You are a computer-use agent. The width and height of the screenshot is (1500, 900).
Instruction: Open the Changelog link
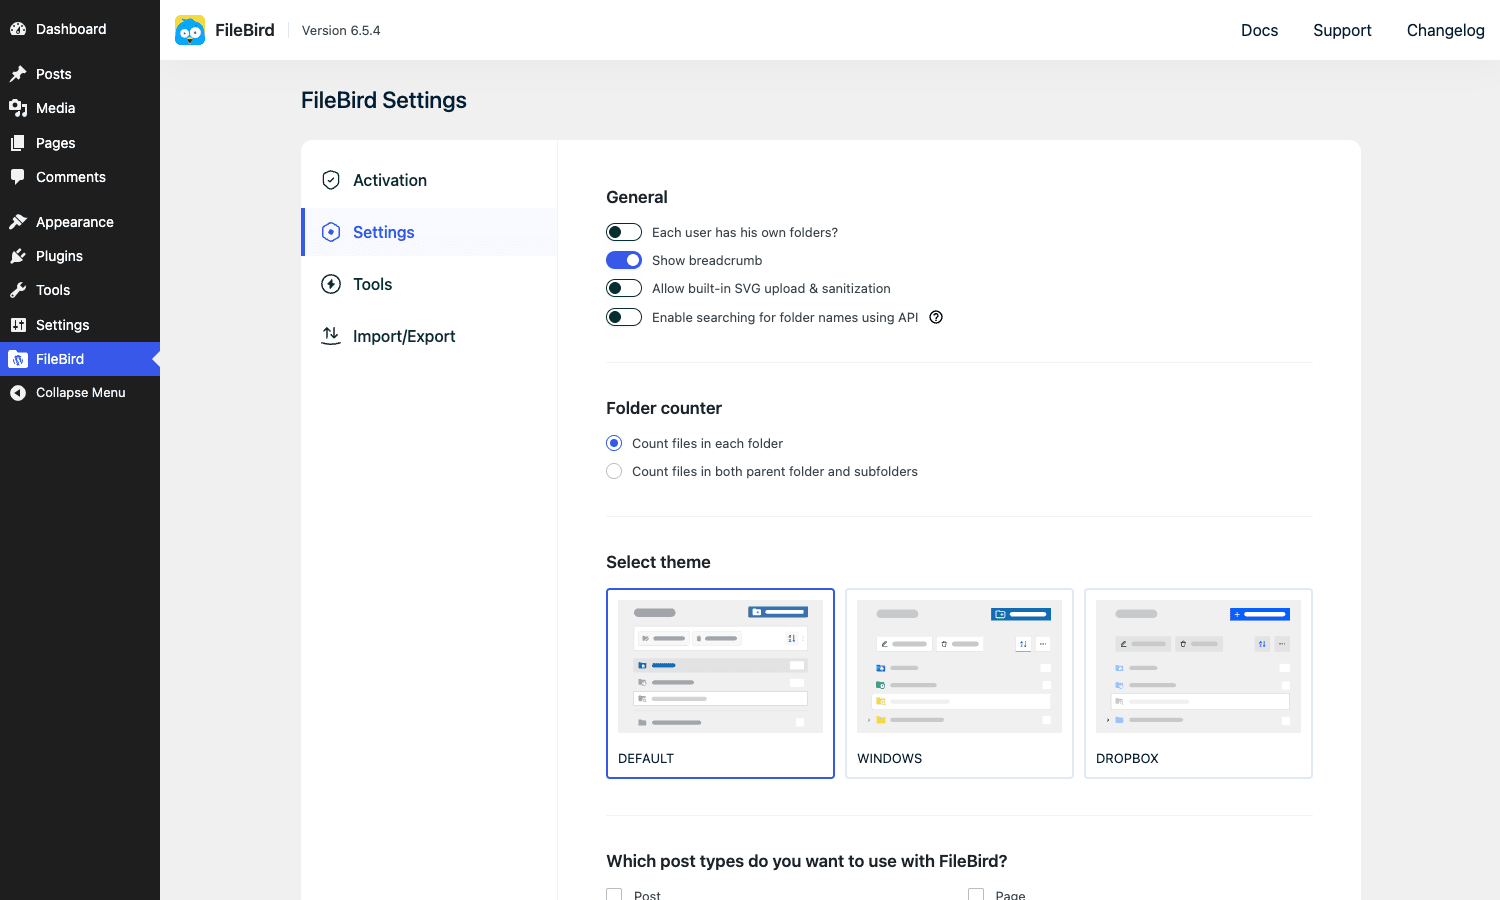coord(1445,30)
